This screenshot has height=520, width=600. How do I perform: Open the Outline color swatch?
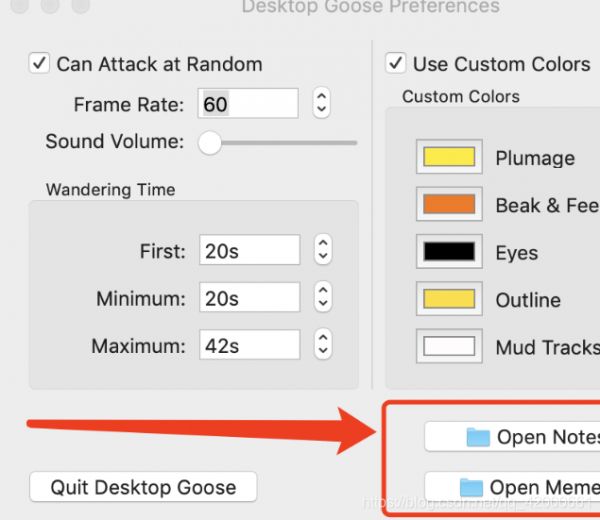pos(449,299)
